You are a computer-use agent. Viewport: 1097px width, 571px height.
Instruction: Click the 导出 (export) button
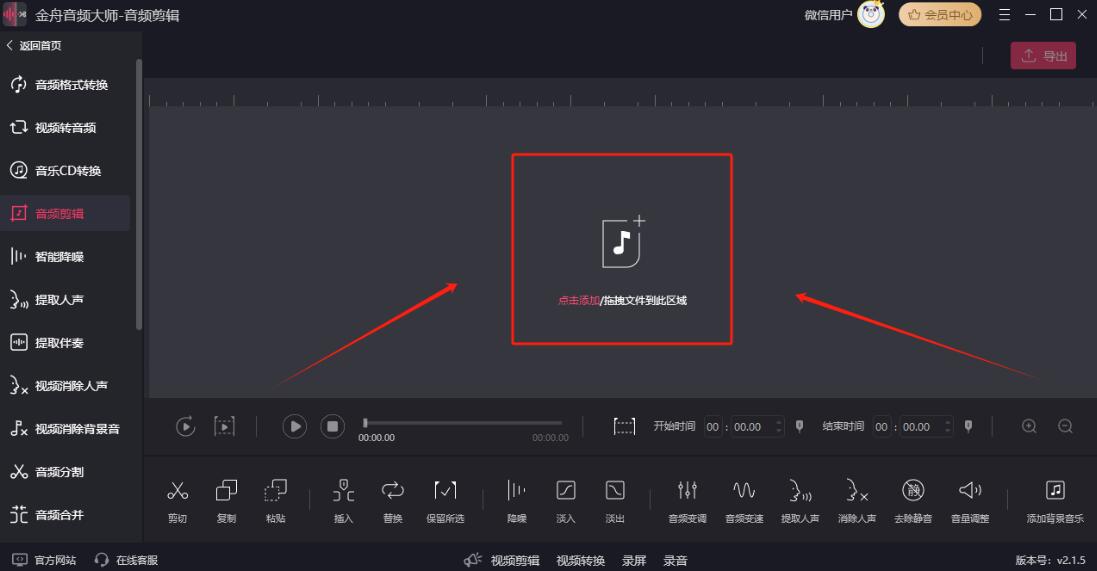1043,56
